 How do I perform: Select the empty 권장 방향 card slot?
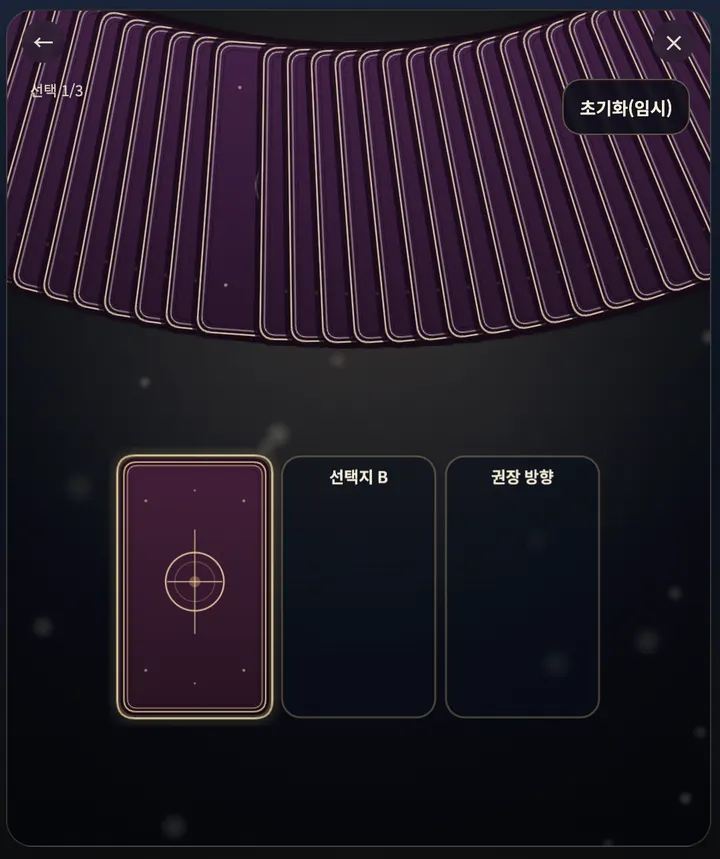[522, 587]
